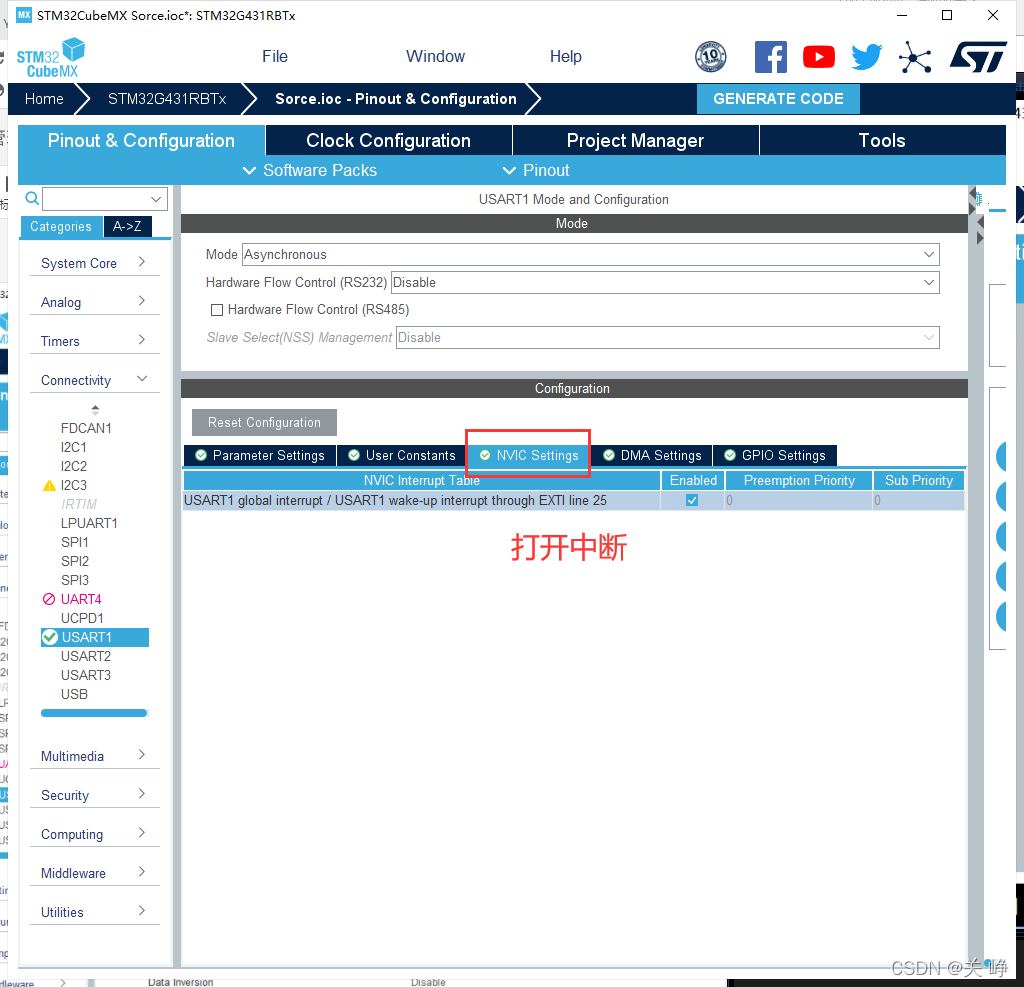Select the NVIC Settings tab

(528, 455)
